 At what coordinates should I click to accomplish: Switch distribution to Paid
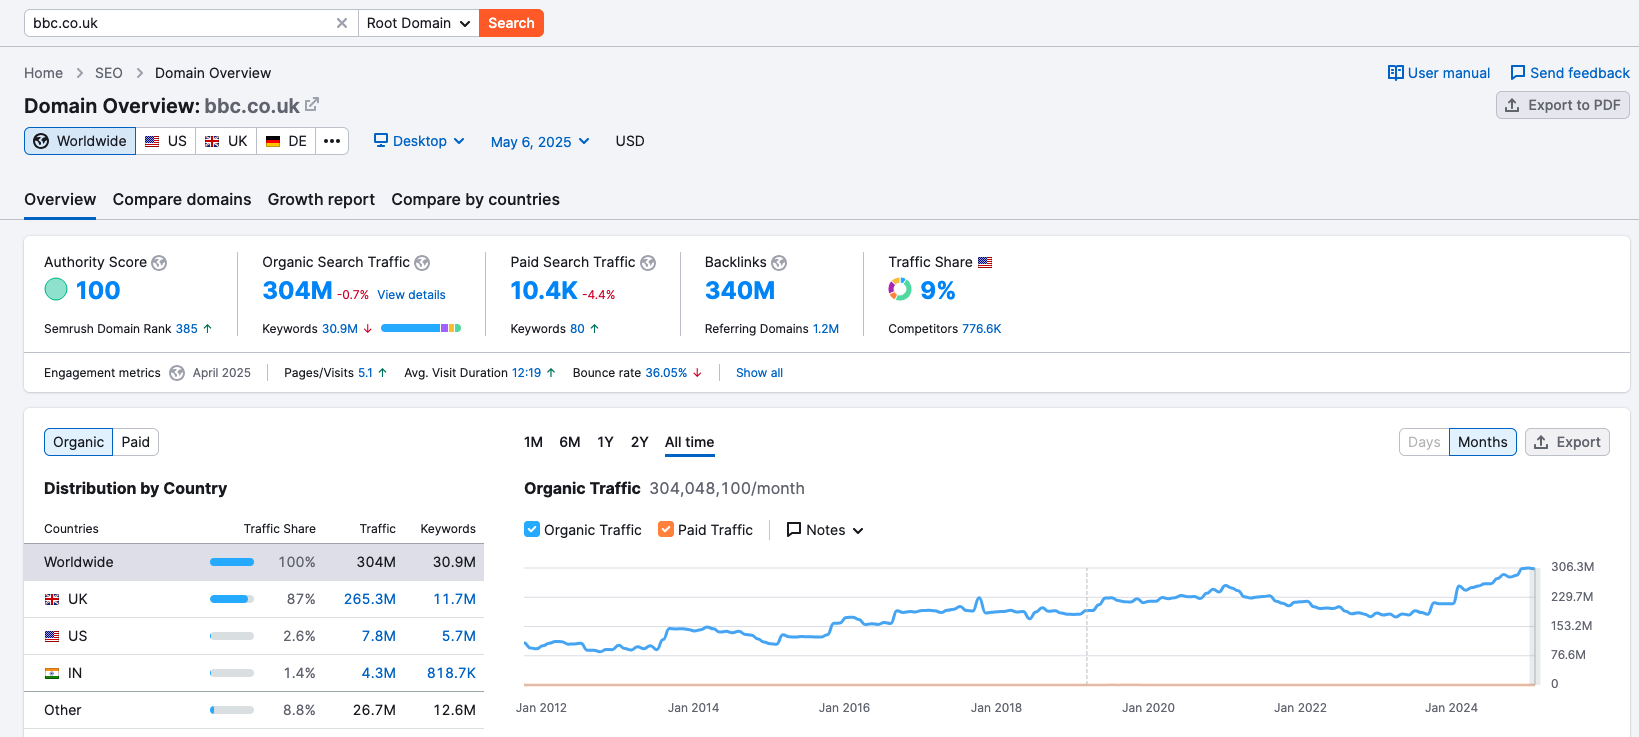click(136, 442)
